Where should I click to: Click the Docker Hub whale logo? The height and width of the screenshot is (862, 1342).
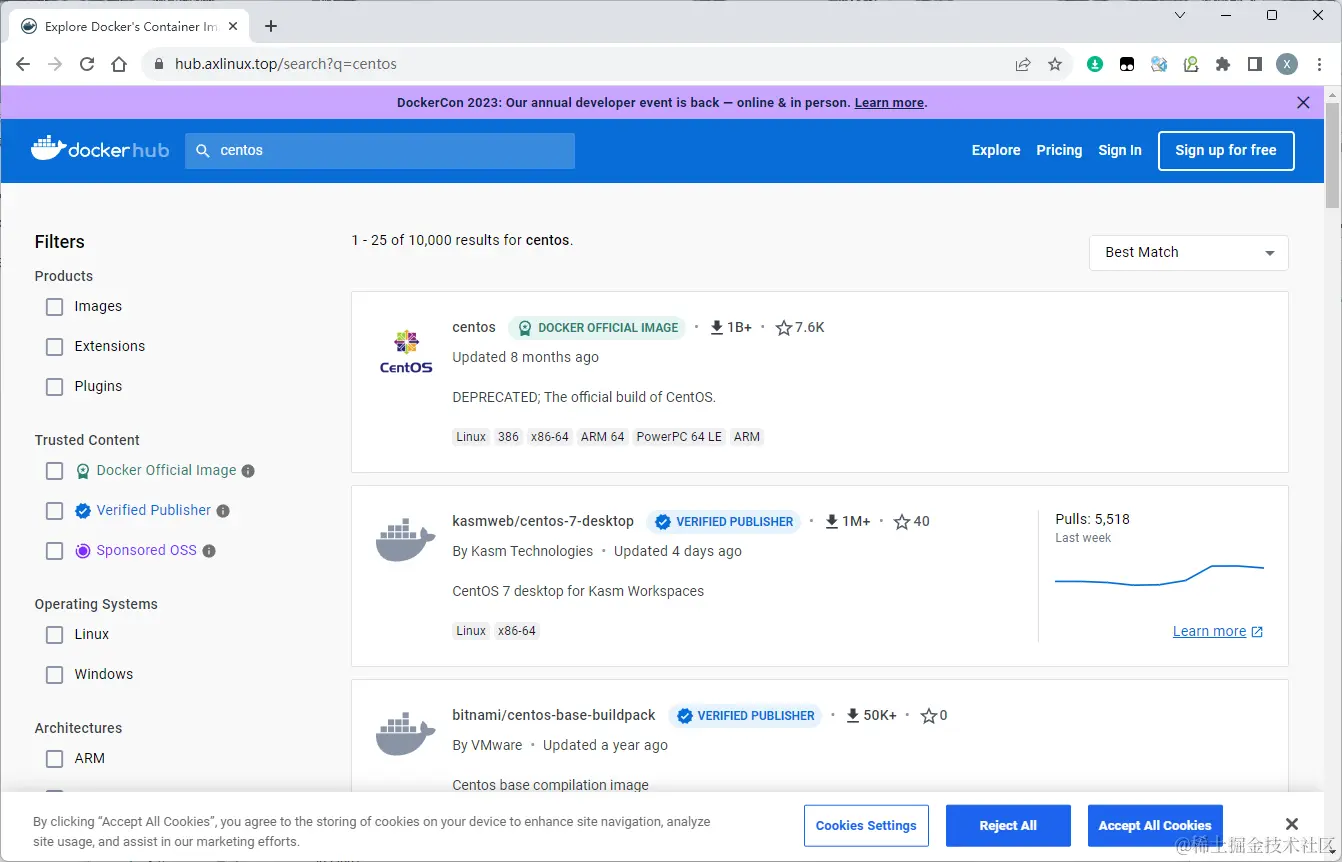[100, 150]
